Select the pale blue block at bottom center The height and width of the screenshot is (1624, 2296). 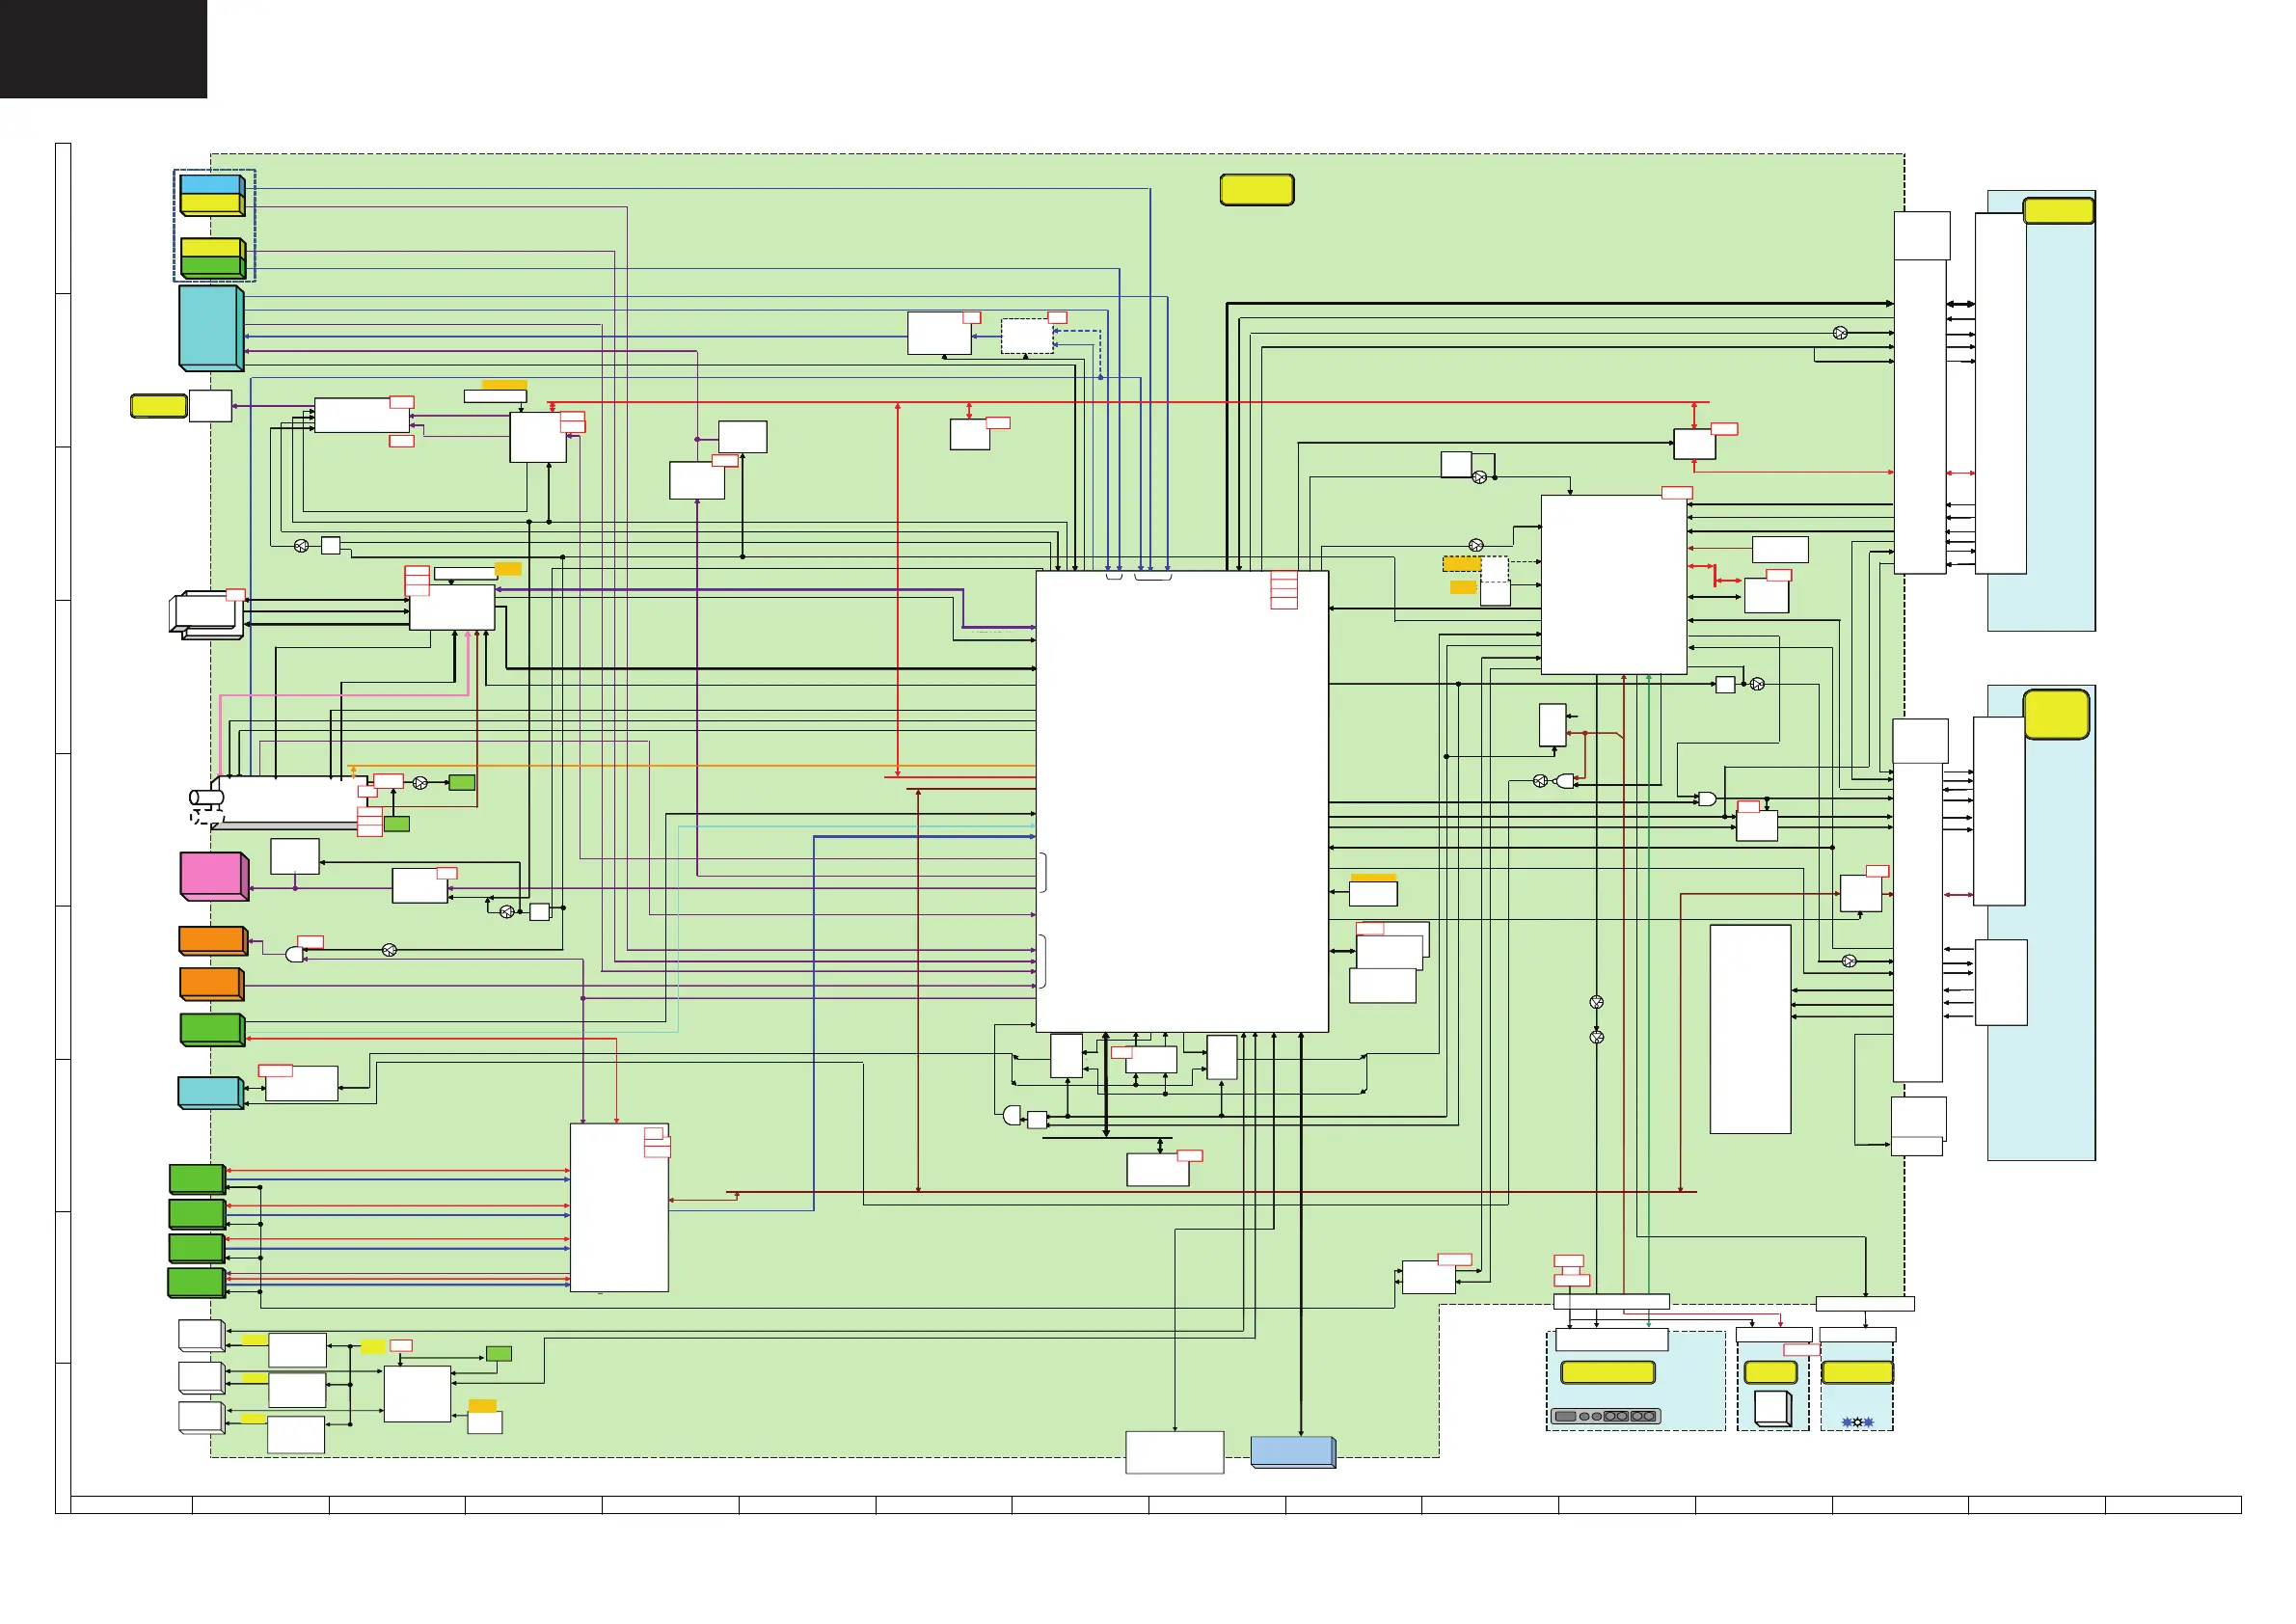[1293, 1452]
